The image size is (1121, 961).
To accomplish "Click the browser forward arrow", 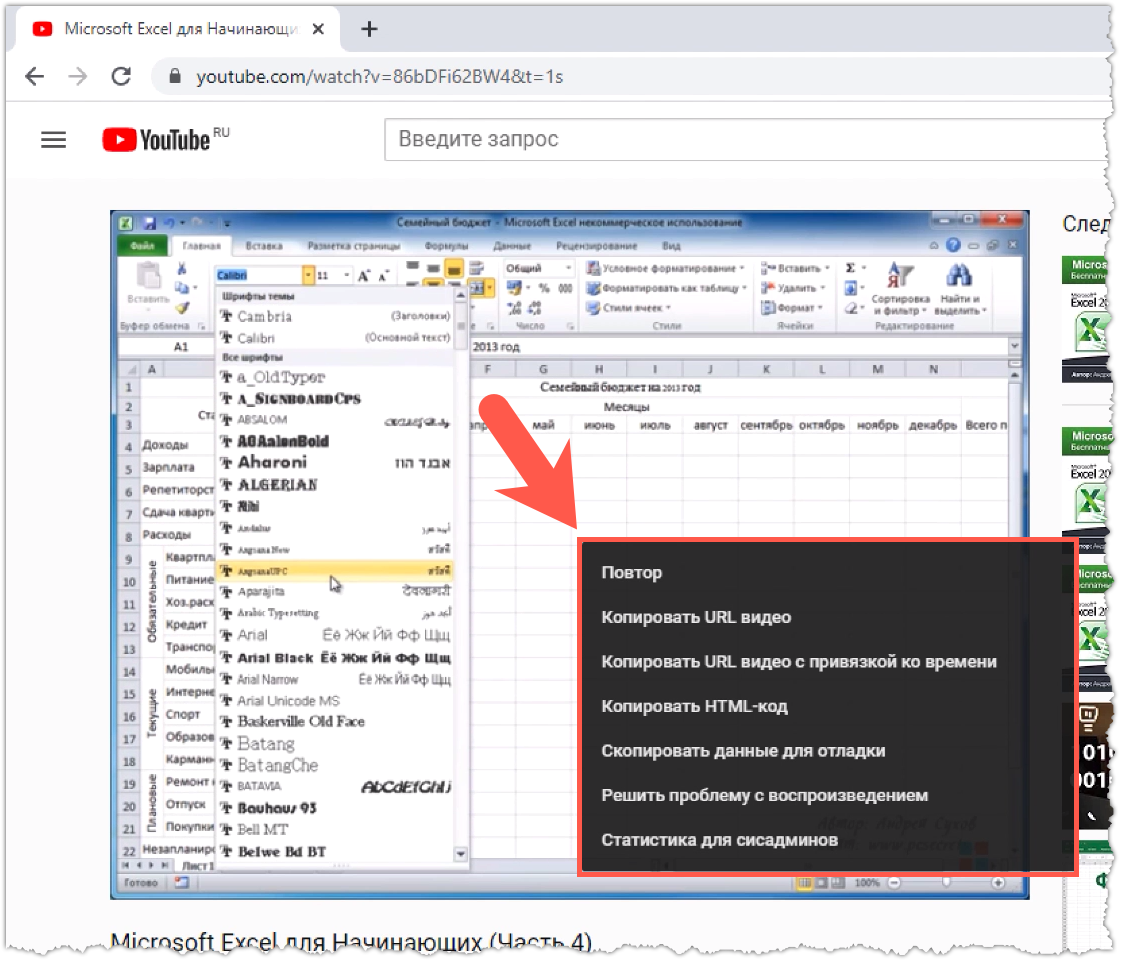I will coord(78,76).
